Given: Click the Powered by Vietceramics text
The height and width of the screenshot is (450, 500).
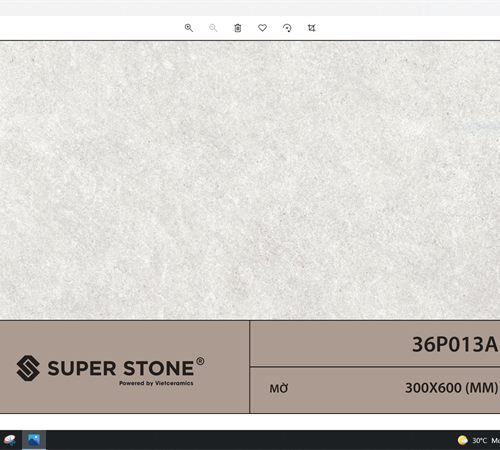Looking at the screenshot, I should point(156,383).
